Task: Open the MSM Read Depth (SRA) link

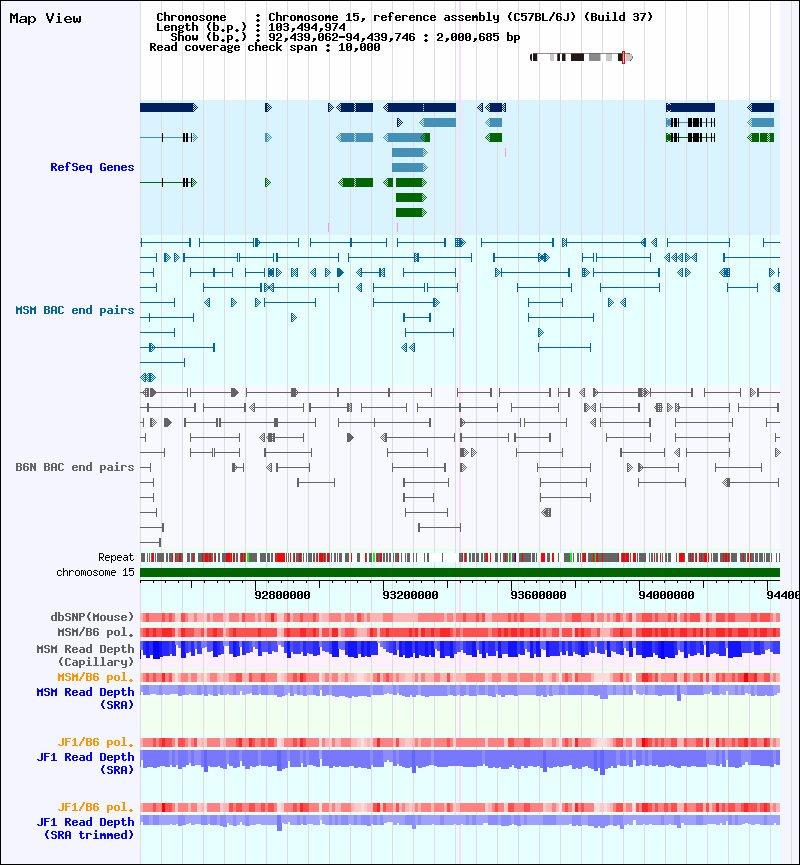Action: [86, 698]
